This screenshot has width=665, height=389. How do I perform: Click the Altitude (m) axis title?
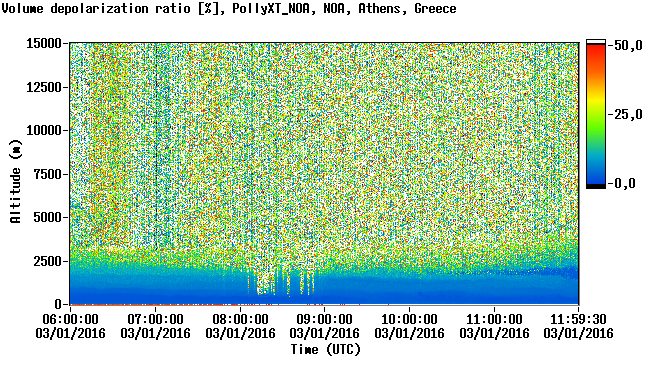tap(15, 181)
